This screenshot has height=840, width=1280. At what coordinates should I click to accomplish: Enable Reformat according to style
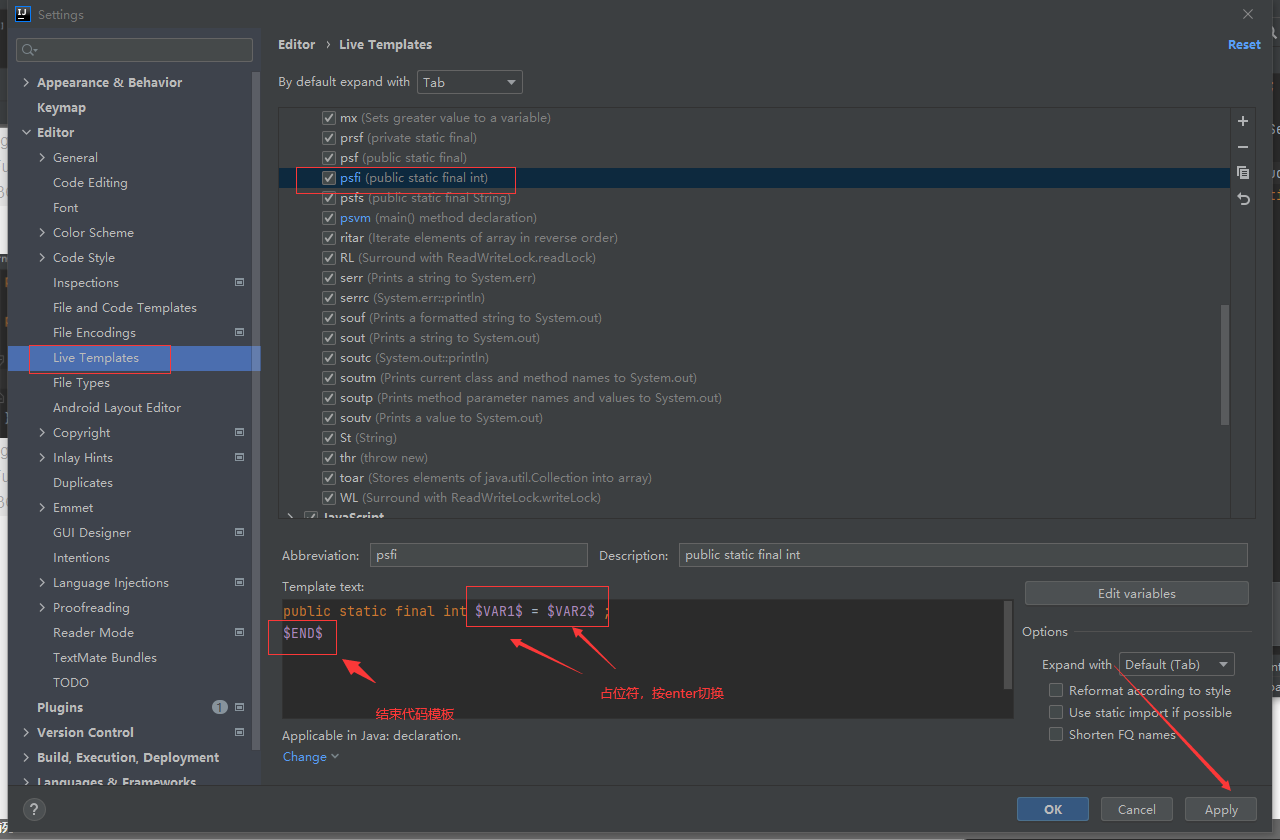(1056, 690)
